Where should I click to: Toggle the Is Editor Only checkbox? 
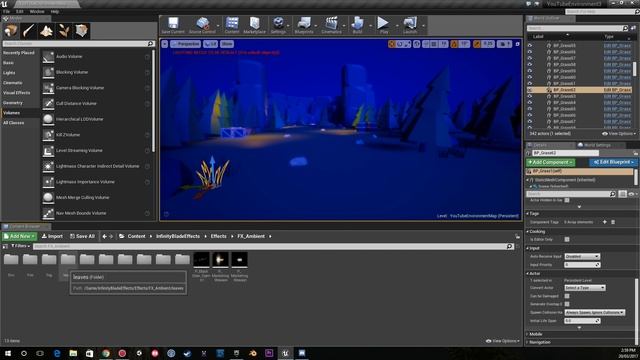[567, 240]
